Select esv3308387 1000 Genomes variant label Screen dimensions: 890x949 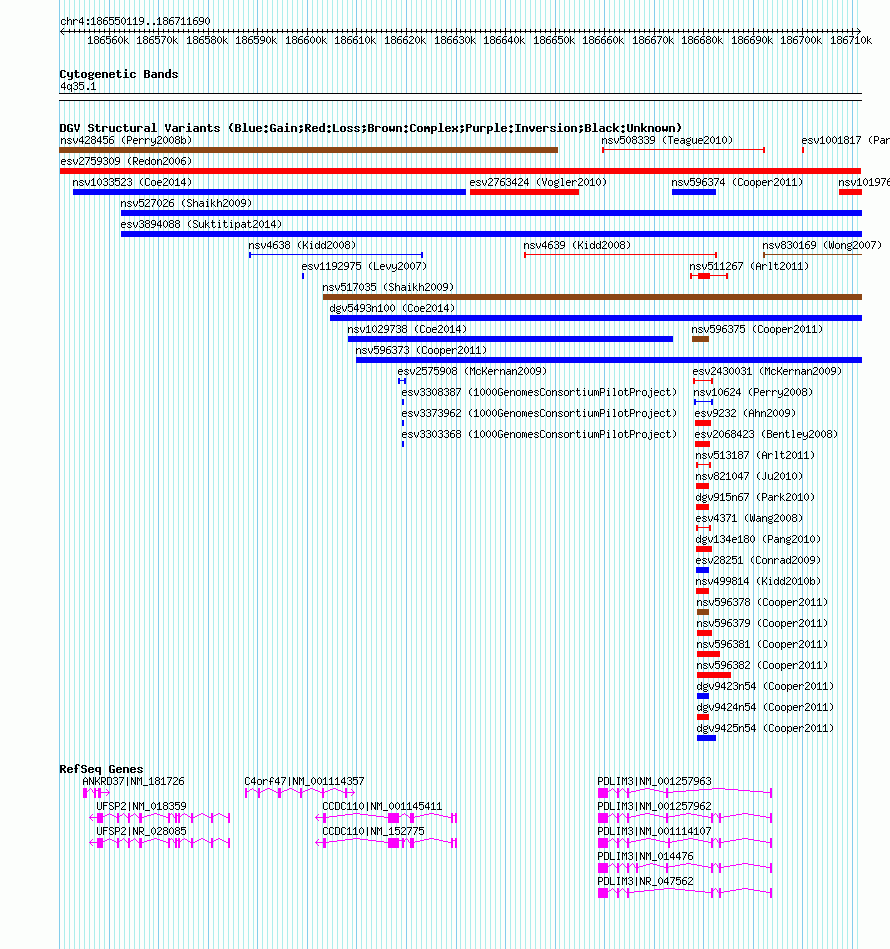[x=539, y=392]
